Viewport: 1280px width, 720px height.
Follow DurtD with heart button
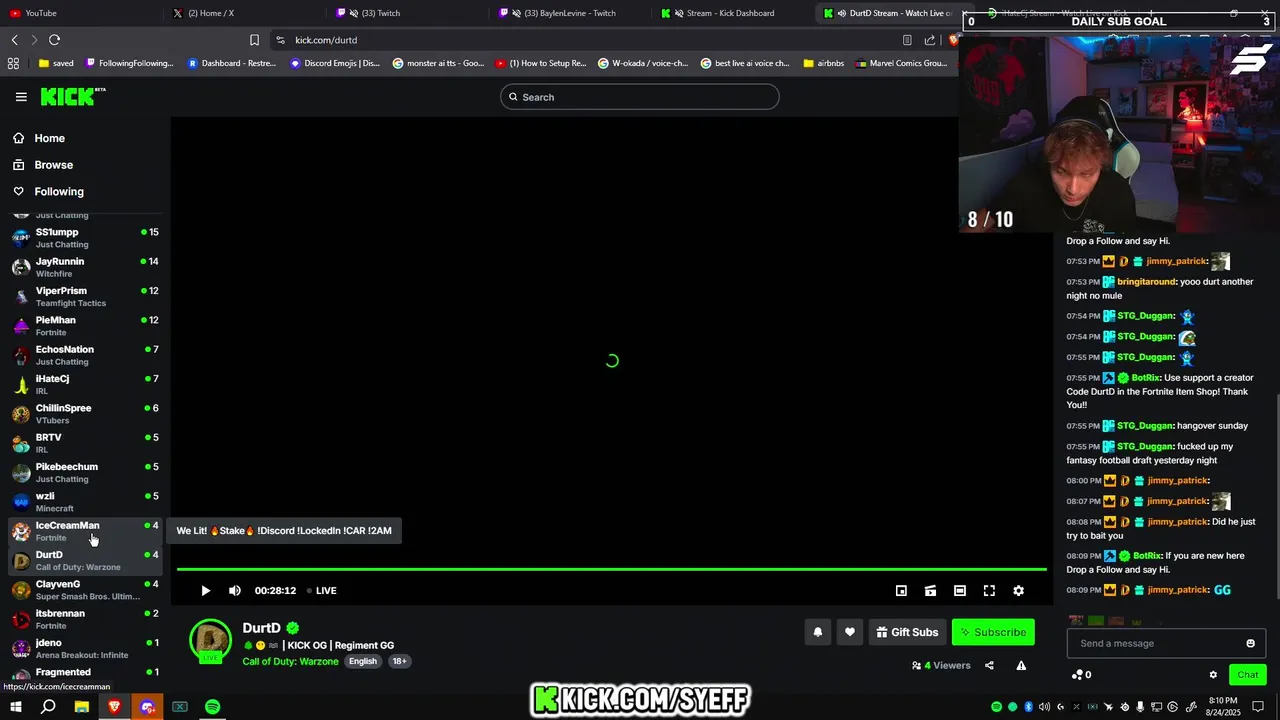850,632
